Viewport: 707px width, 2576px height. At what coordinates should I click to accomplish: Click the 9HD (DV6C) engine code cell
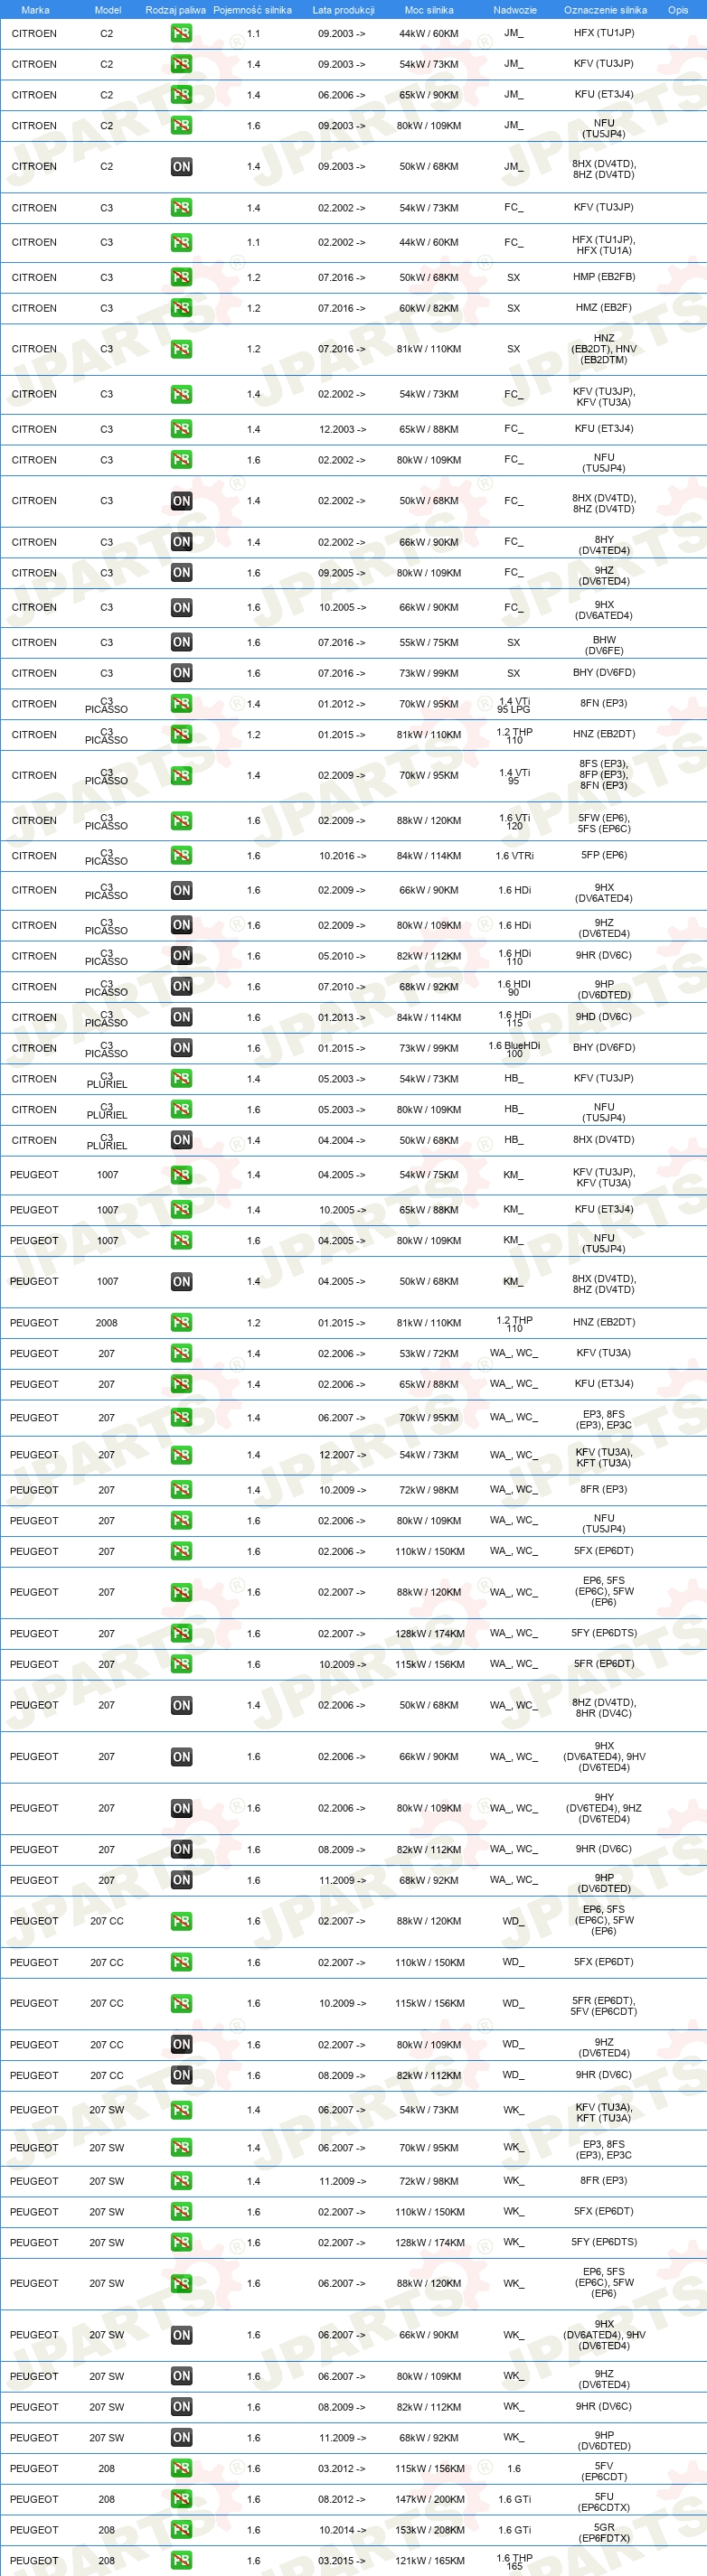coord(604,1017)
